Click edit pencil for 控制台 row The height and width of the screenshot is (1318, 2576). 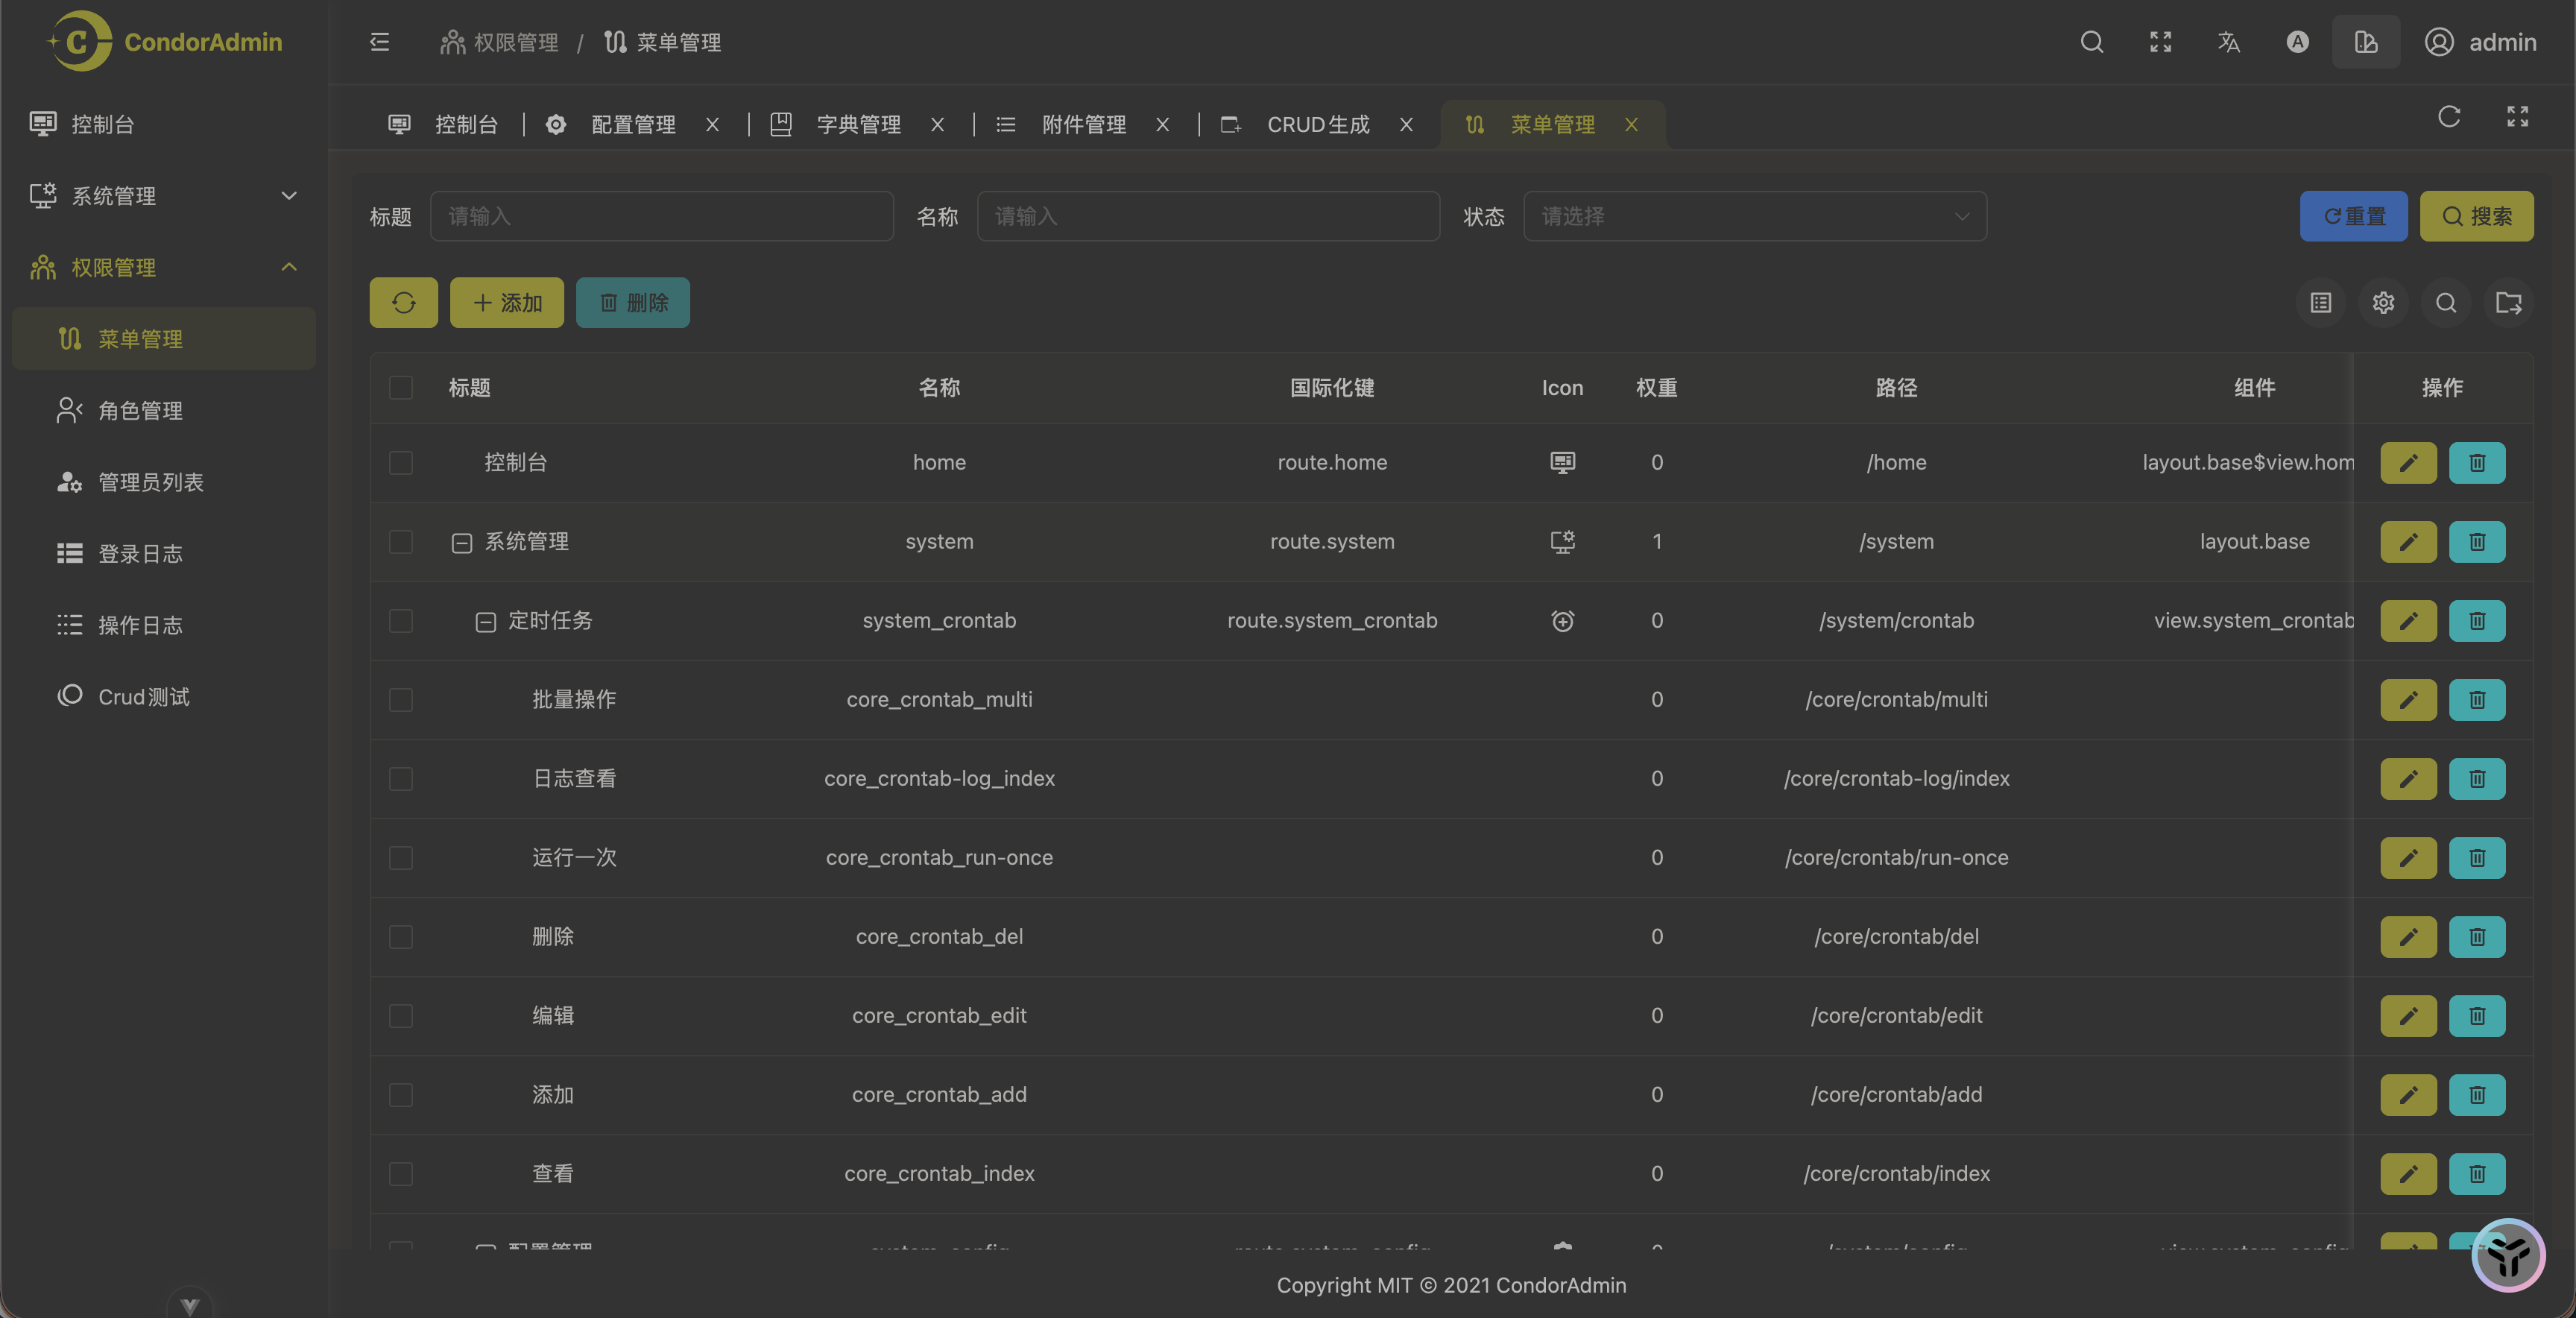2408,463
